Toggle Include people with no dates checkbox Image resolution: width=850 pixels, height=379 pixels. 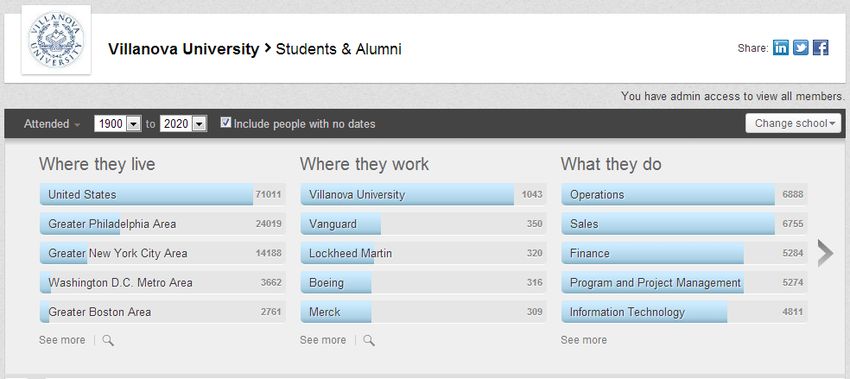[226, 123]
